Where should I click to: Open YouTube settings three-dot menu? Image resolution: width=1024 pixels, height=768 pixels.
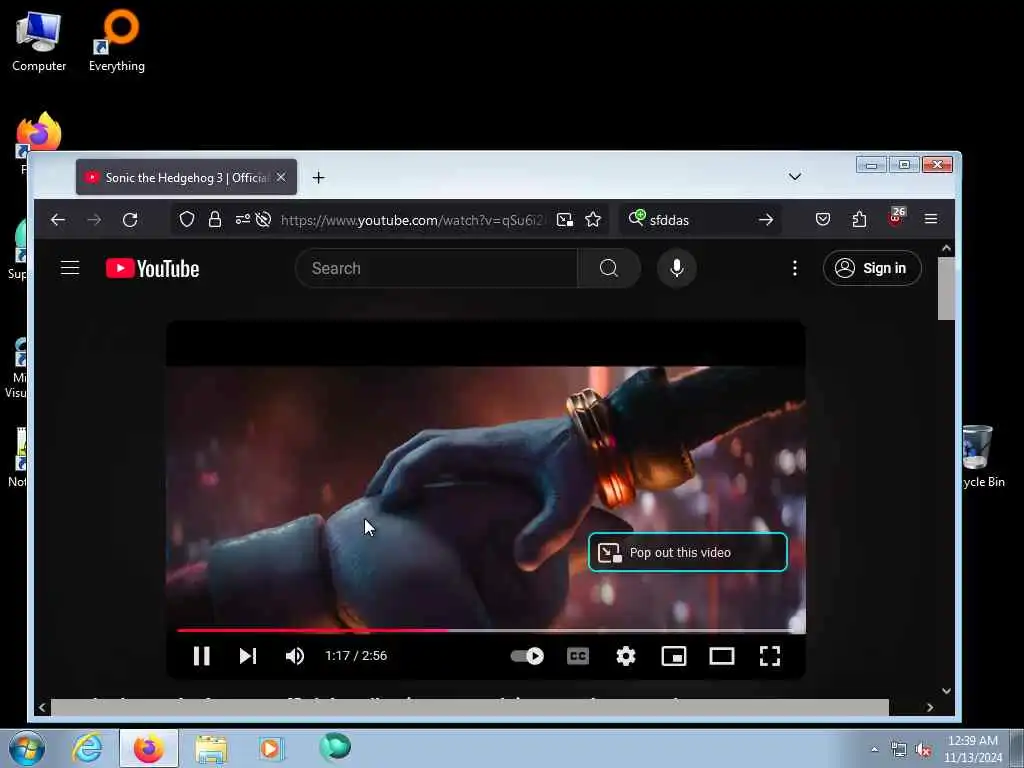point(795,268)
